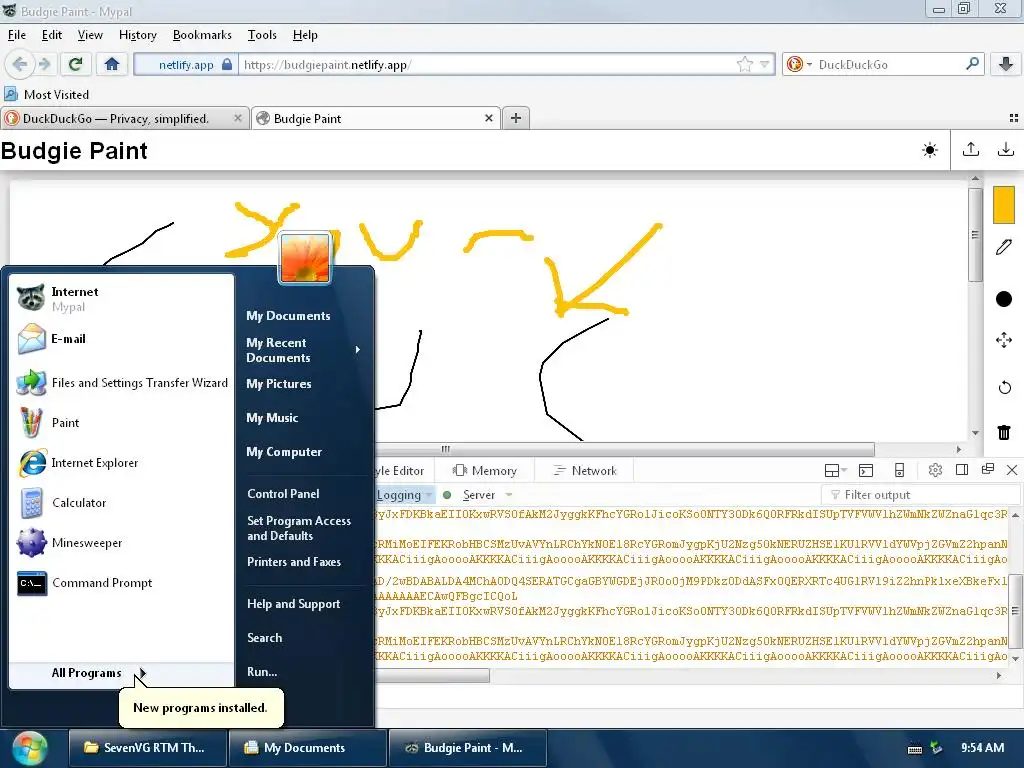The image size is (1024, 768).
Task: Open the browser downloads arrow button
Action: (x=1006, y=64)
